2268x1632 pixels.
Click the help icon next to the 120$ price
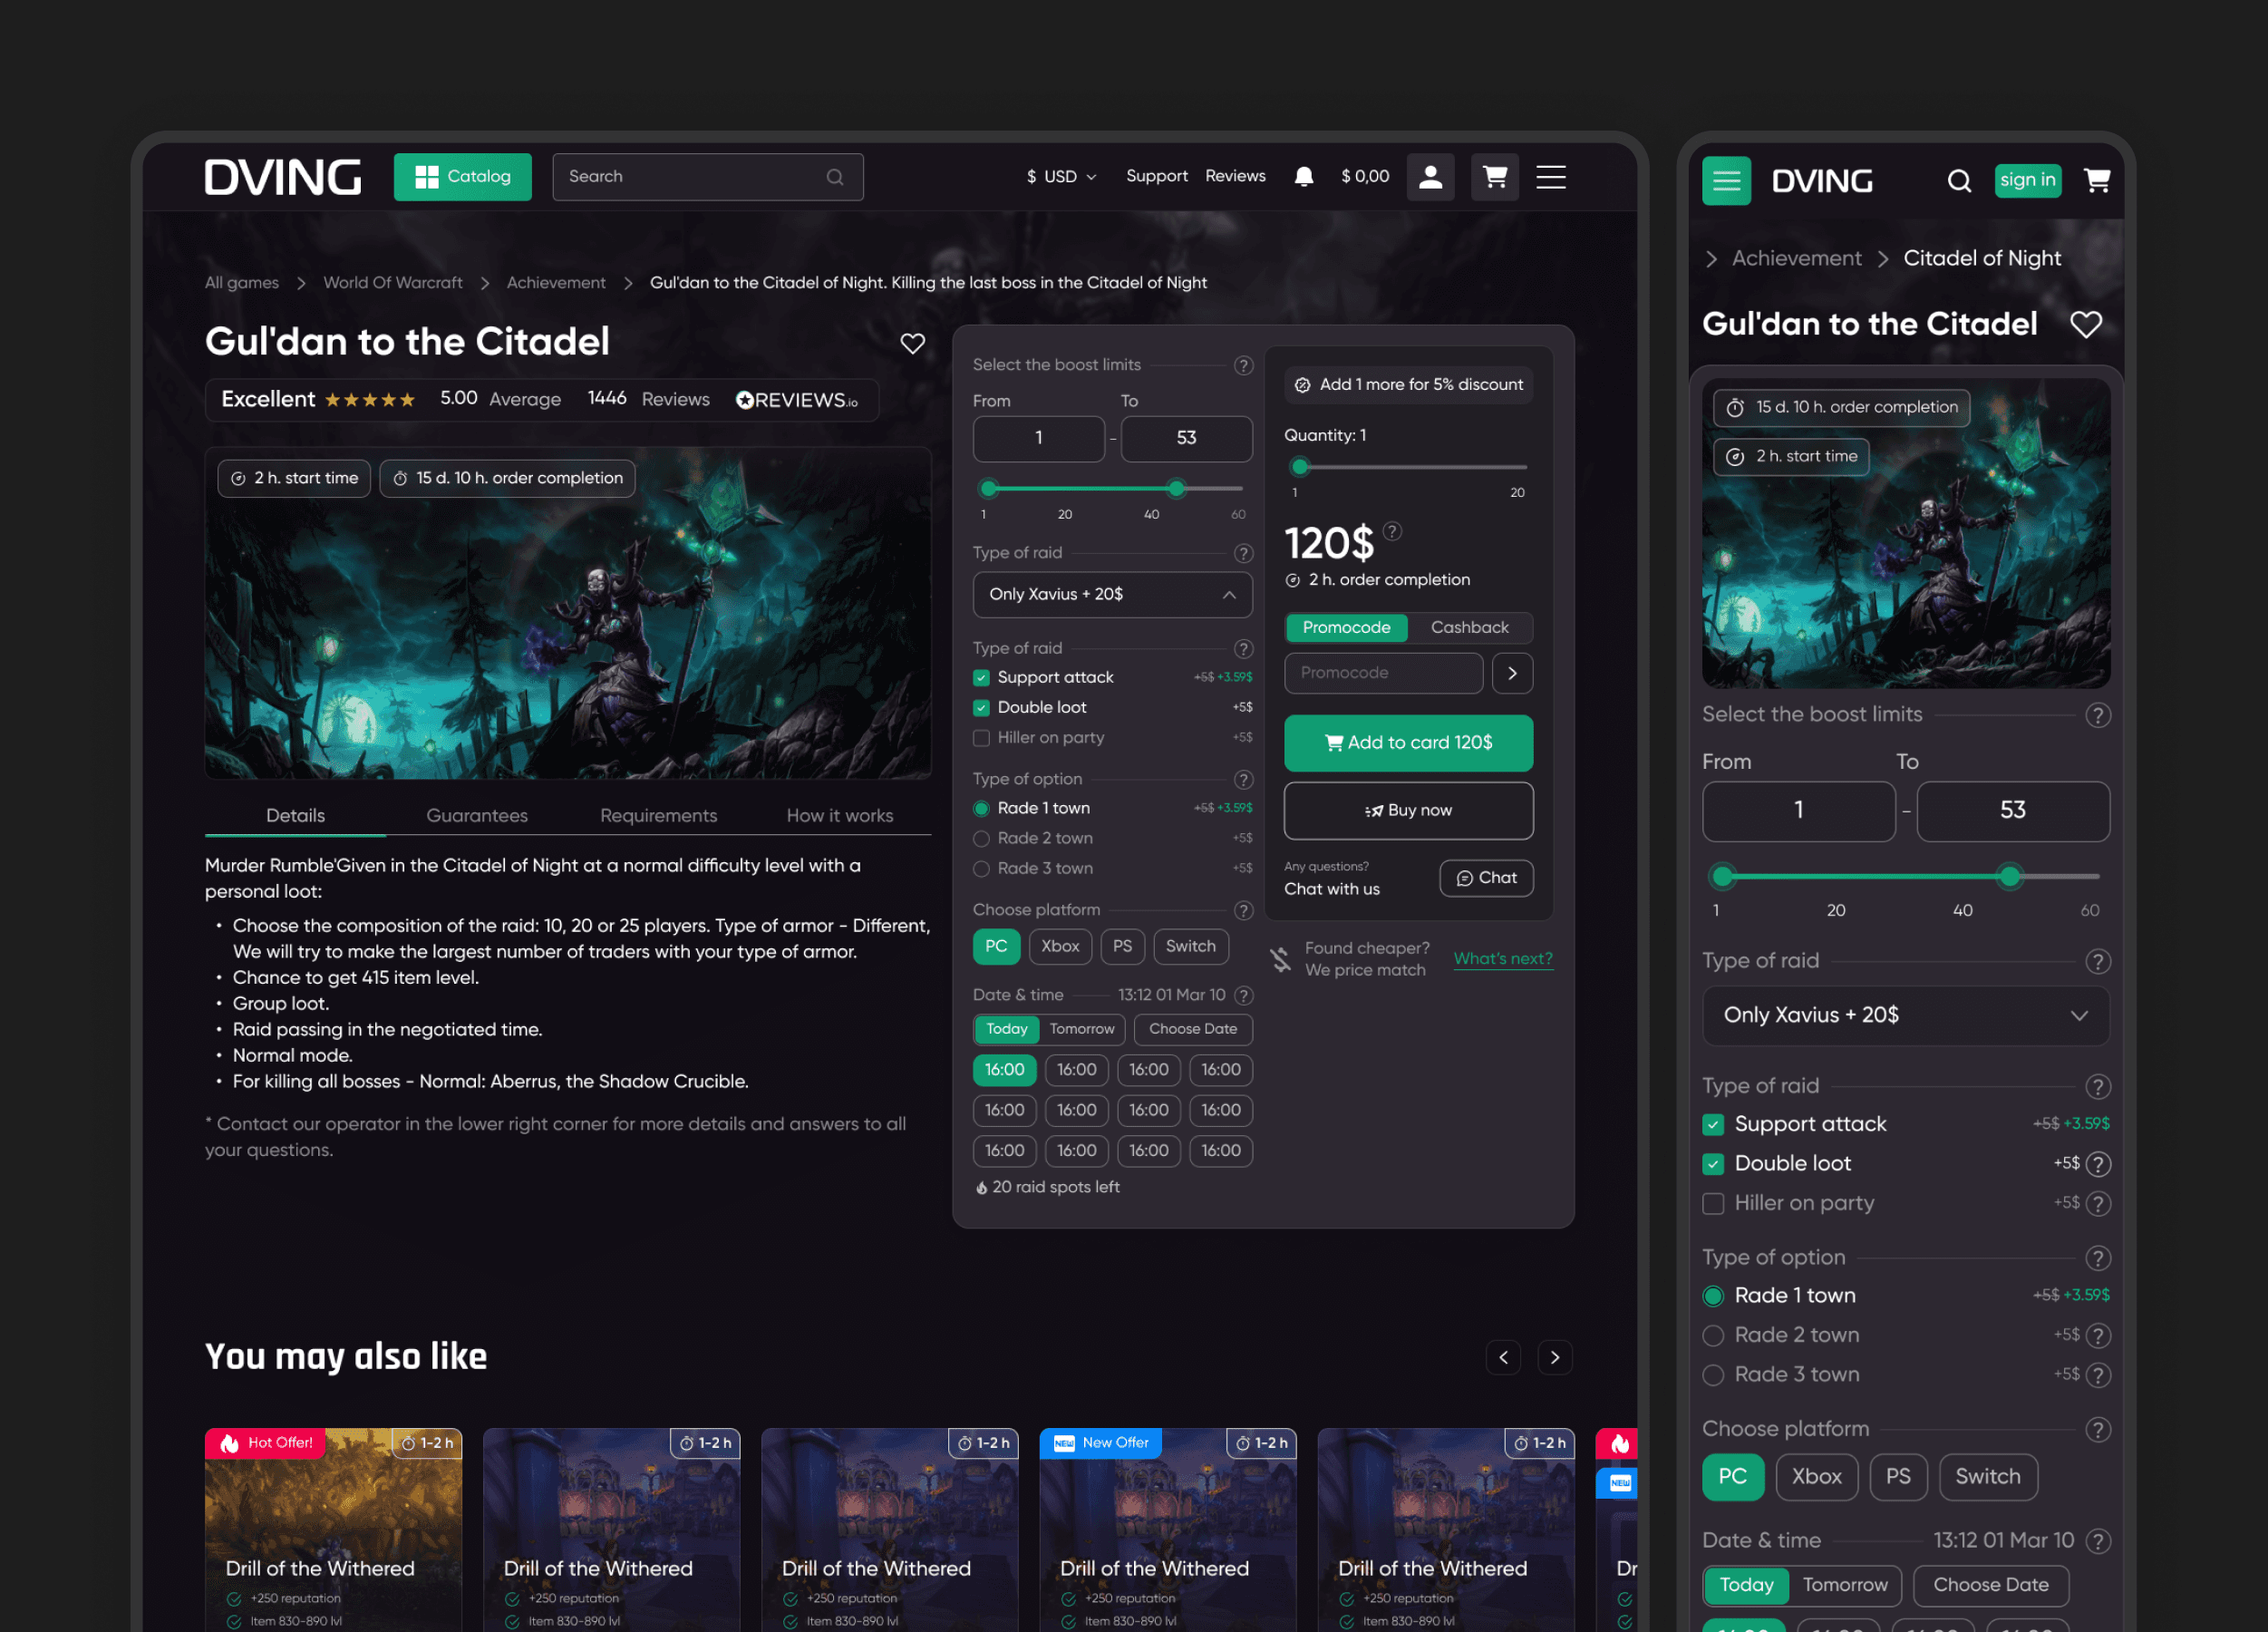point(1392,531)
